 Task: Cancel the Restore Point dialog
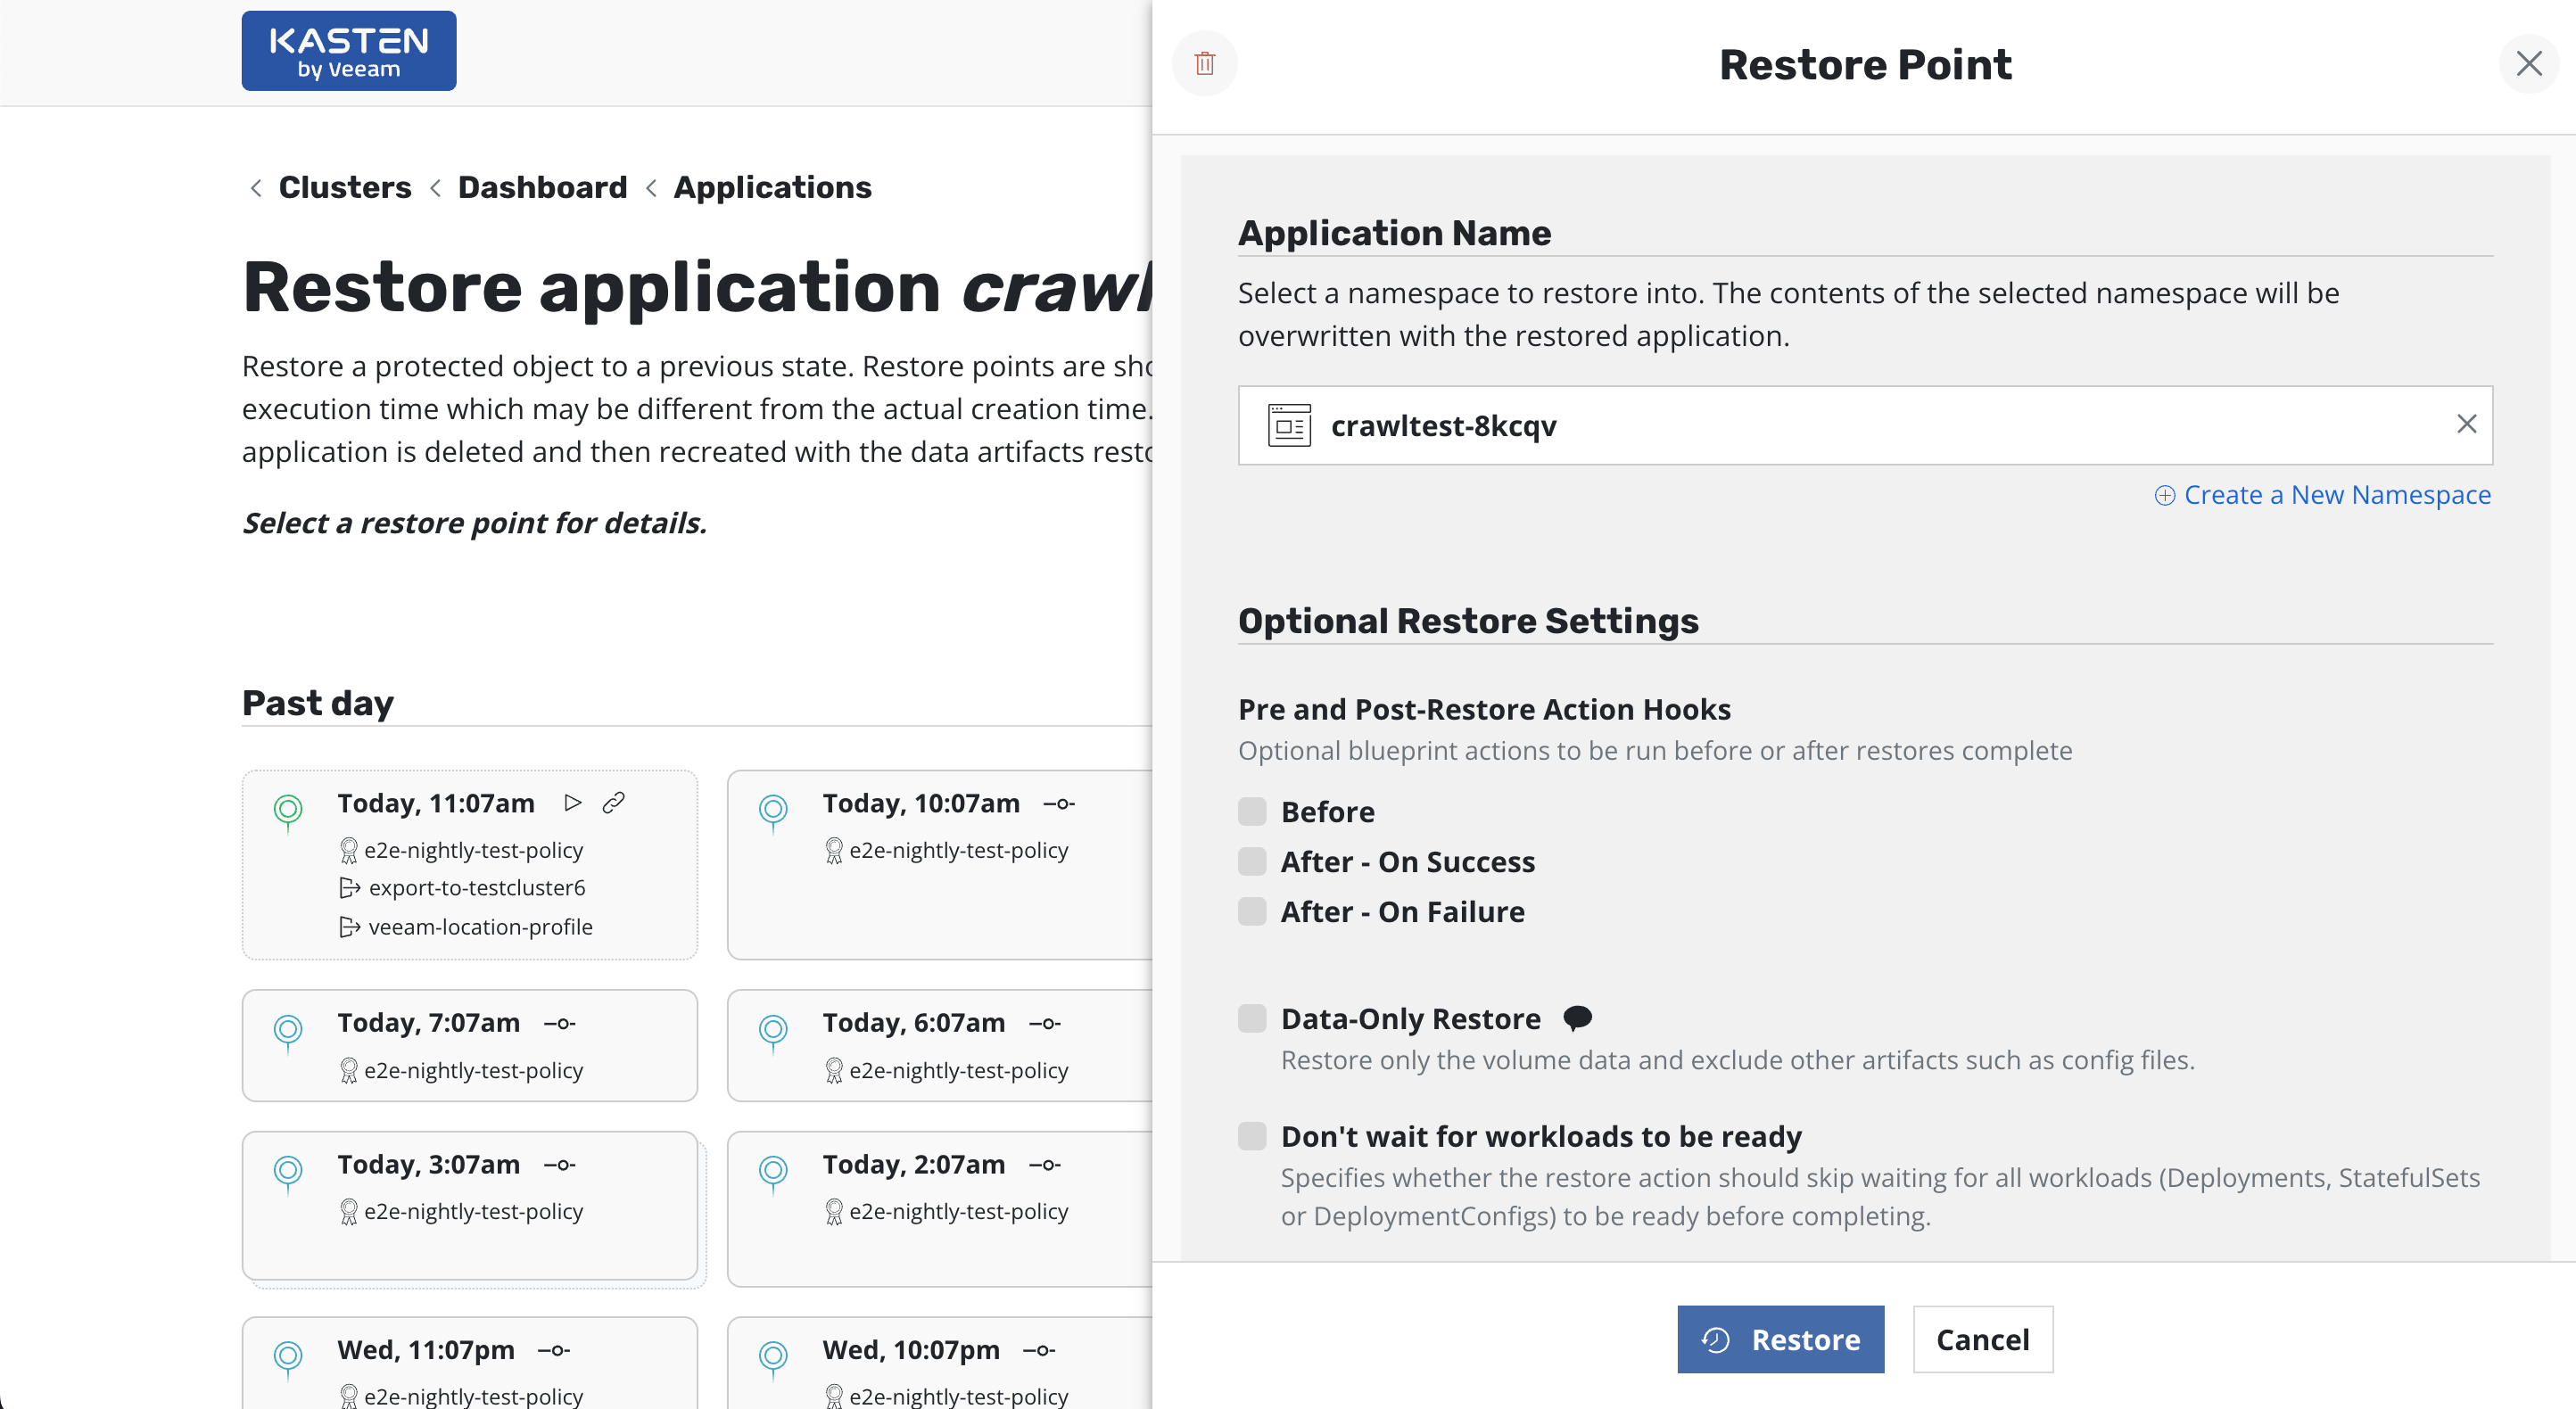click(x=1982, y=1339)
